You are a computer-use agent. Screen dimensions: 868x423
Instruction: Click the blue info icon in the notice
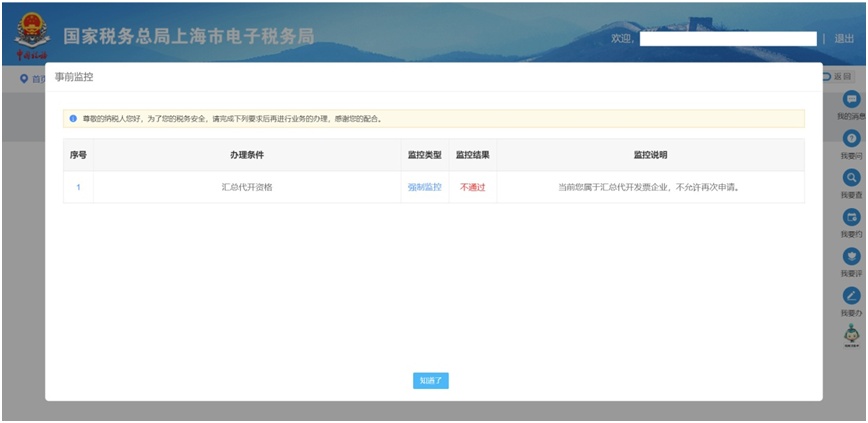coord(73,119)
